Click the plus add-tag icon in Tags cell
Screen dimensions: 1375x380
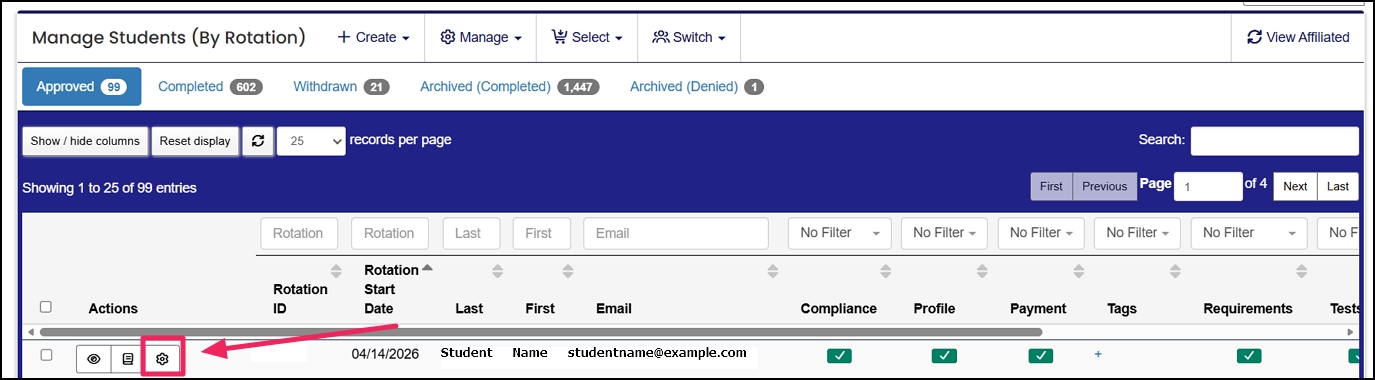tap(1098, 354)
